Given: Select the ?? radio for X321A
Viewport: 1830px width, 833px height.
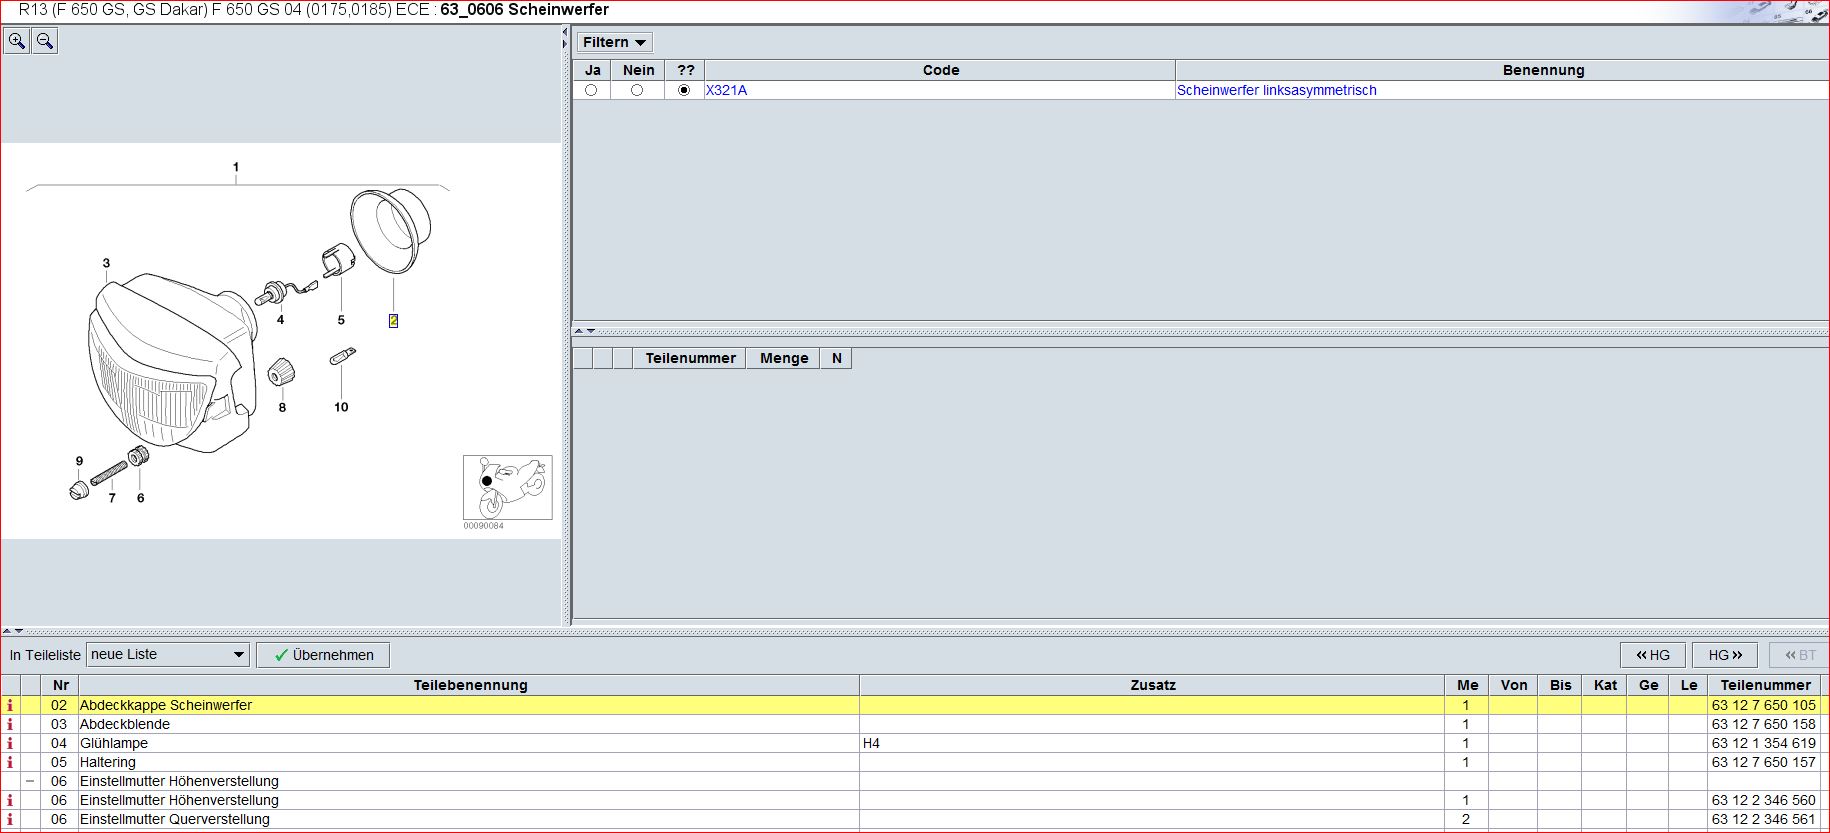Looking at the screenshot, I should [x=684, y=90].
